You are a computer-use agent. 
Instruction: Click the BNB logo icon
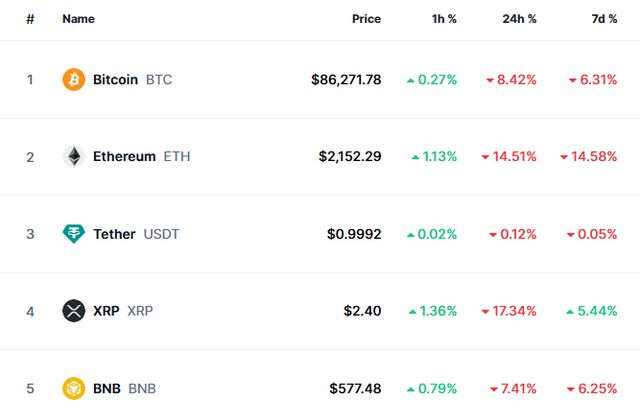pos(74,388)
